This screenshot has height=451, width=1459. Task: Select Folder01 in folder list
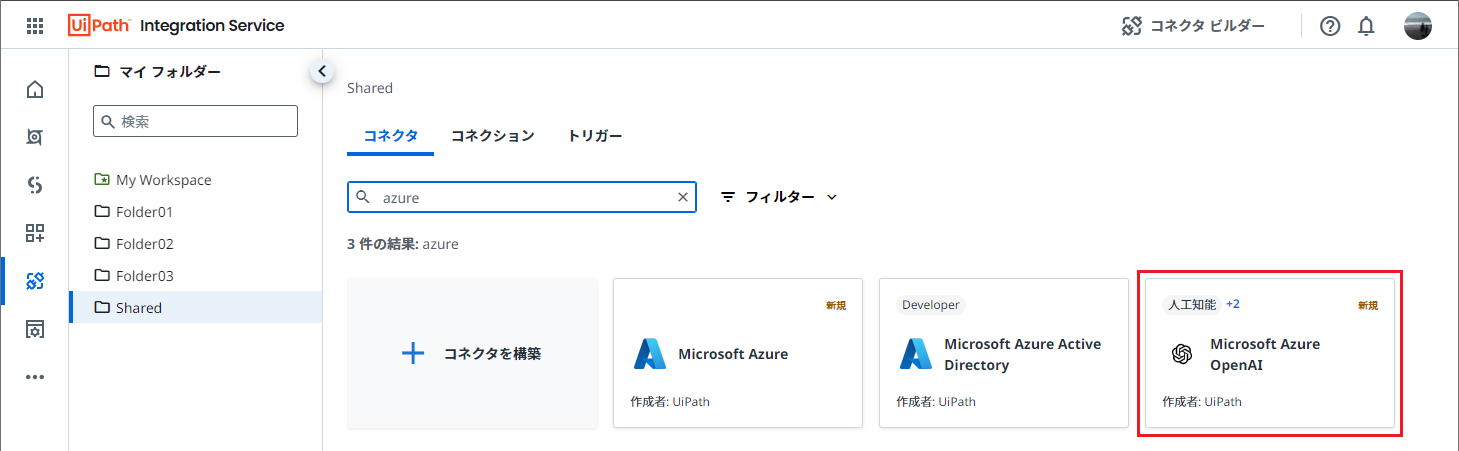195,212
